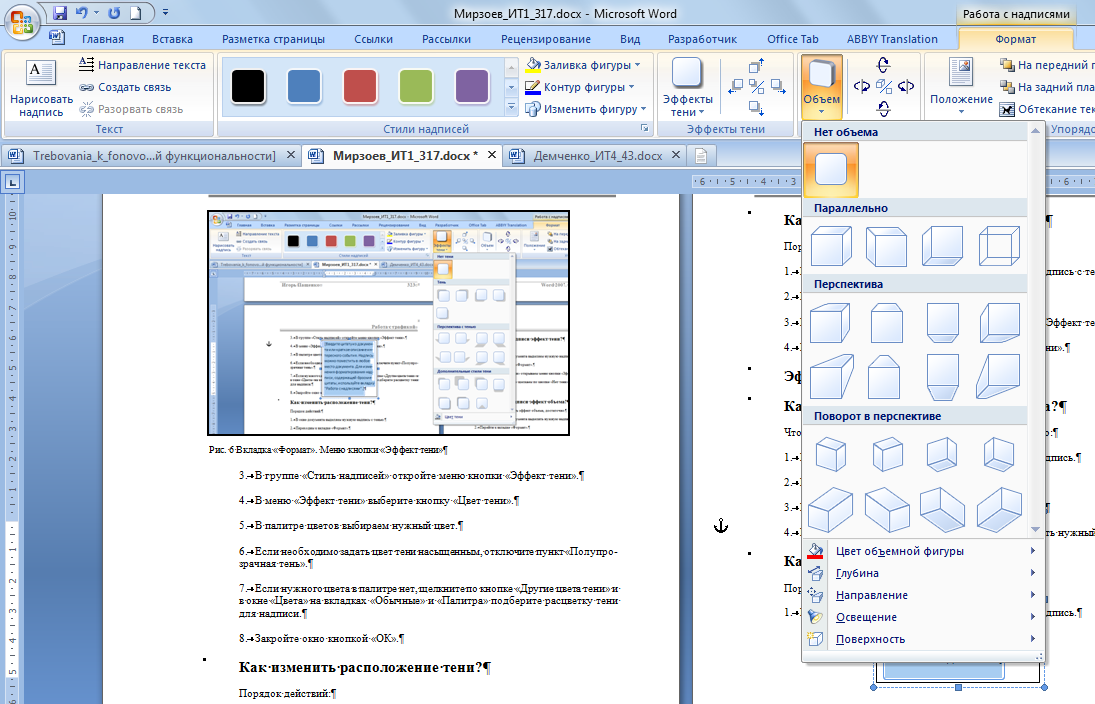Open the Положение position dropdown

[x=961, y=87]
